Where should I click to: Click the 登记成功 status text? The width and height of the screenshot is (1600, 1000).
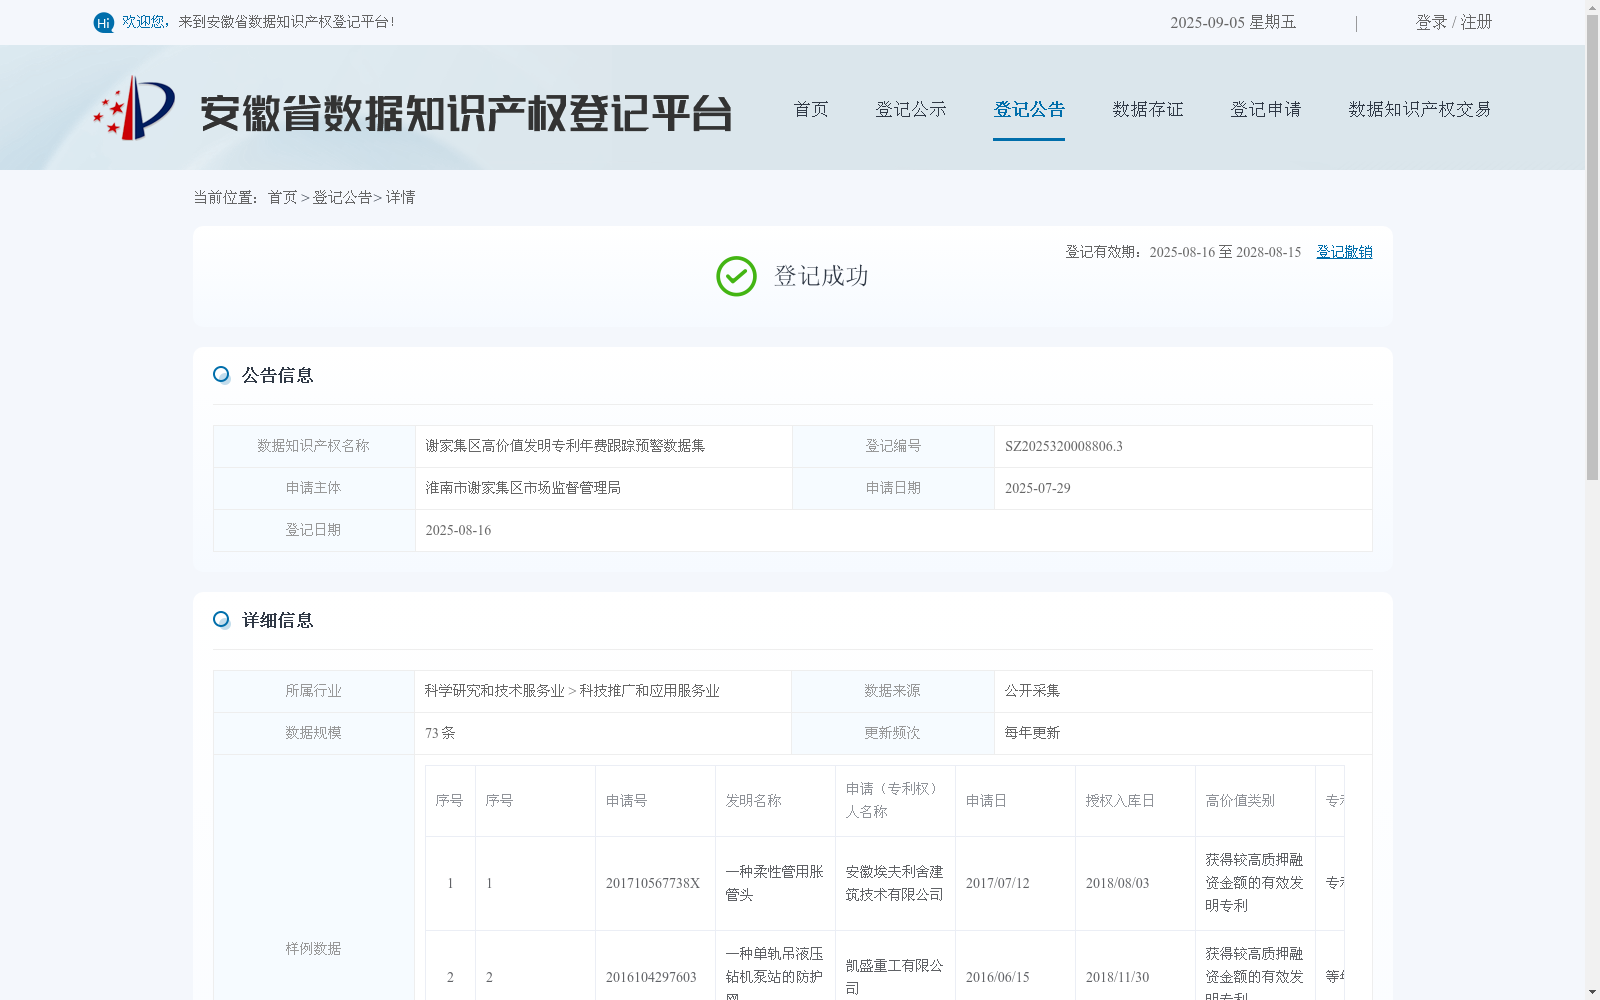tap(821, 276)
